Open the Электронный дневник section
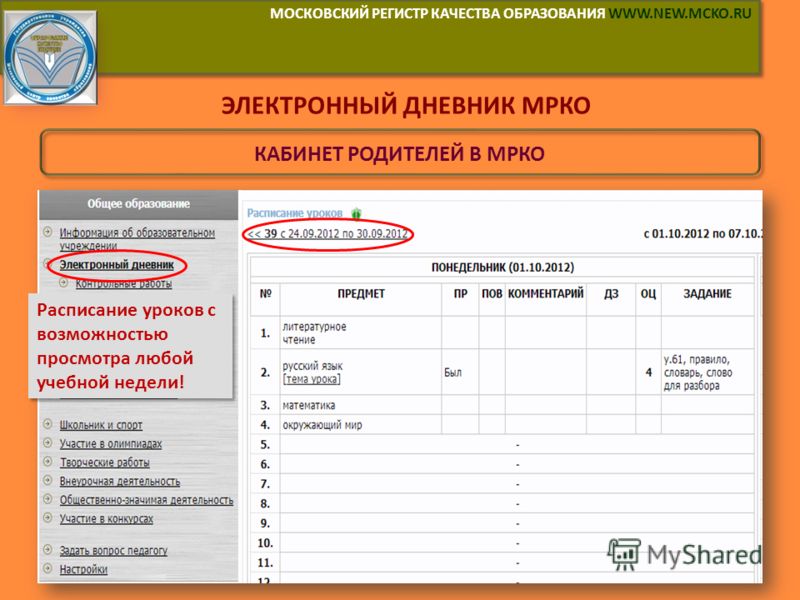Viewport: 800px width, 600px height. tap(117, 265)
